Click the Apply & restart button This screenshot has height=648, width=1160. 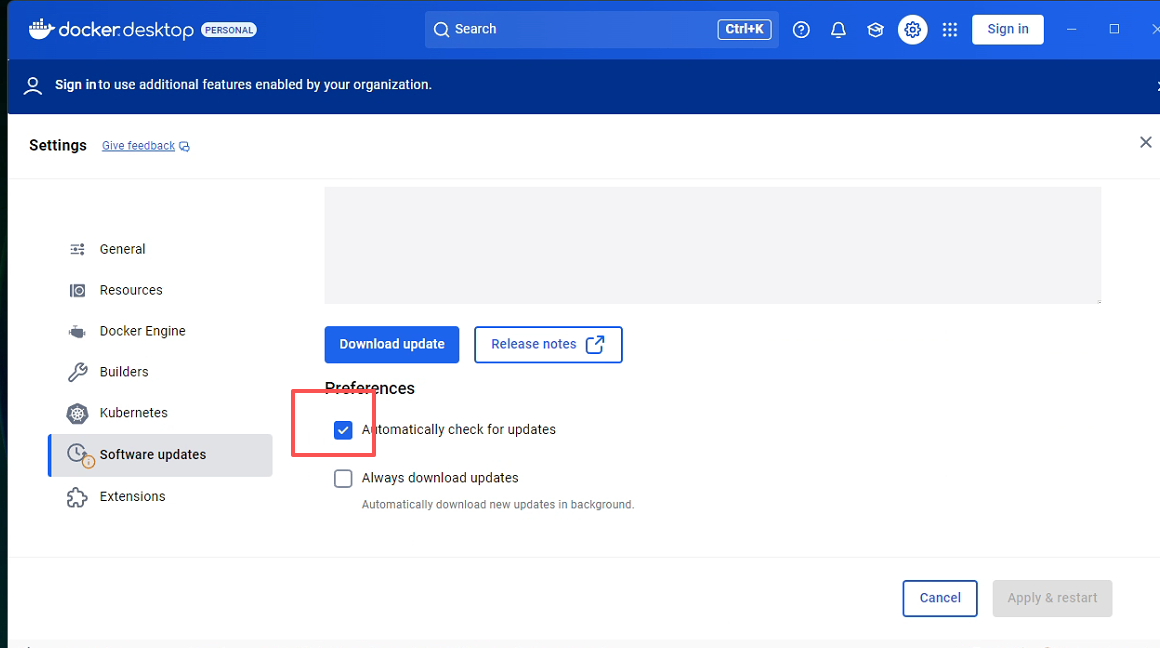point(1052,598)
